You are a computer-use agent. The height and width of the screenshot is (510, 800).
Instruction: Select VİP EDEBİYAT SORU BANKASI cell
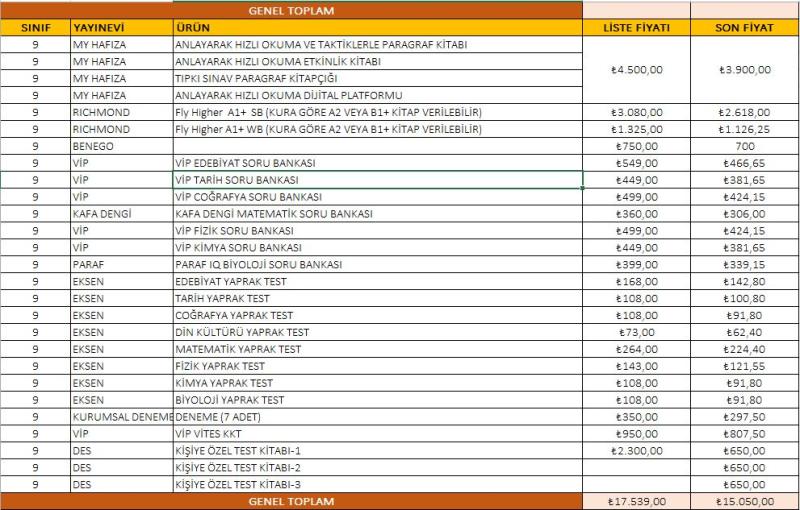tap(378, 163)
